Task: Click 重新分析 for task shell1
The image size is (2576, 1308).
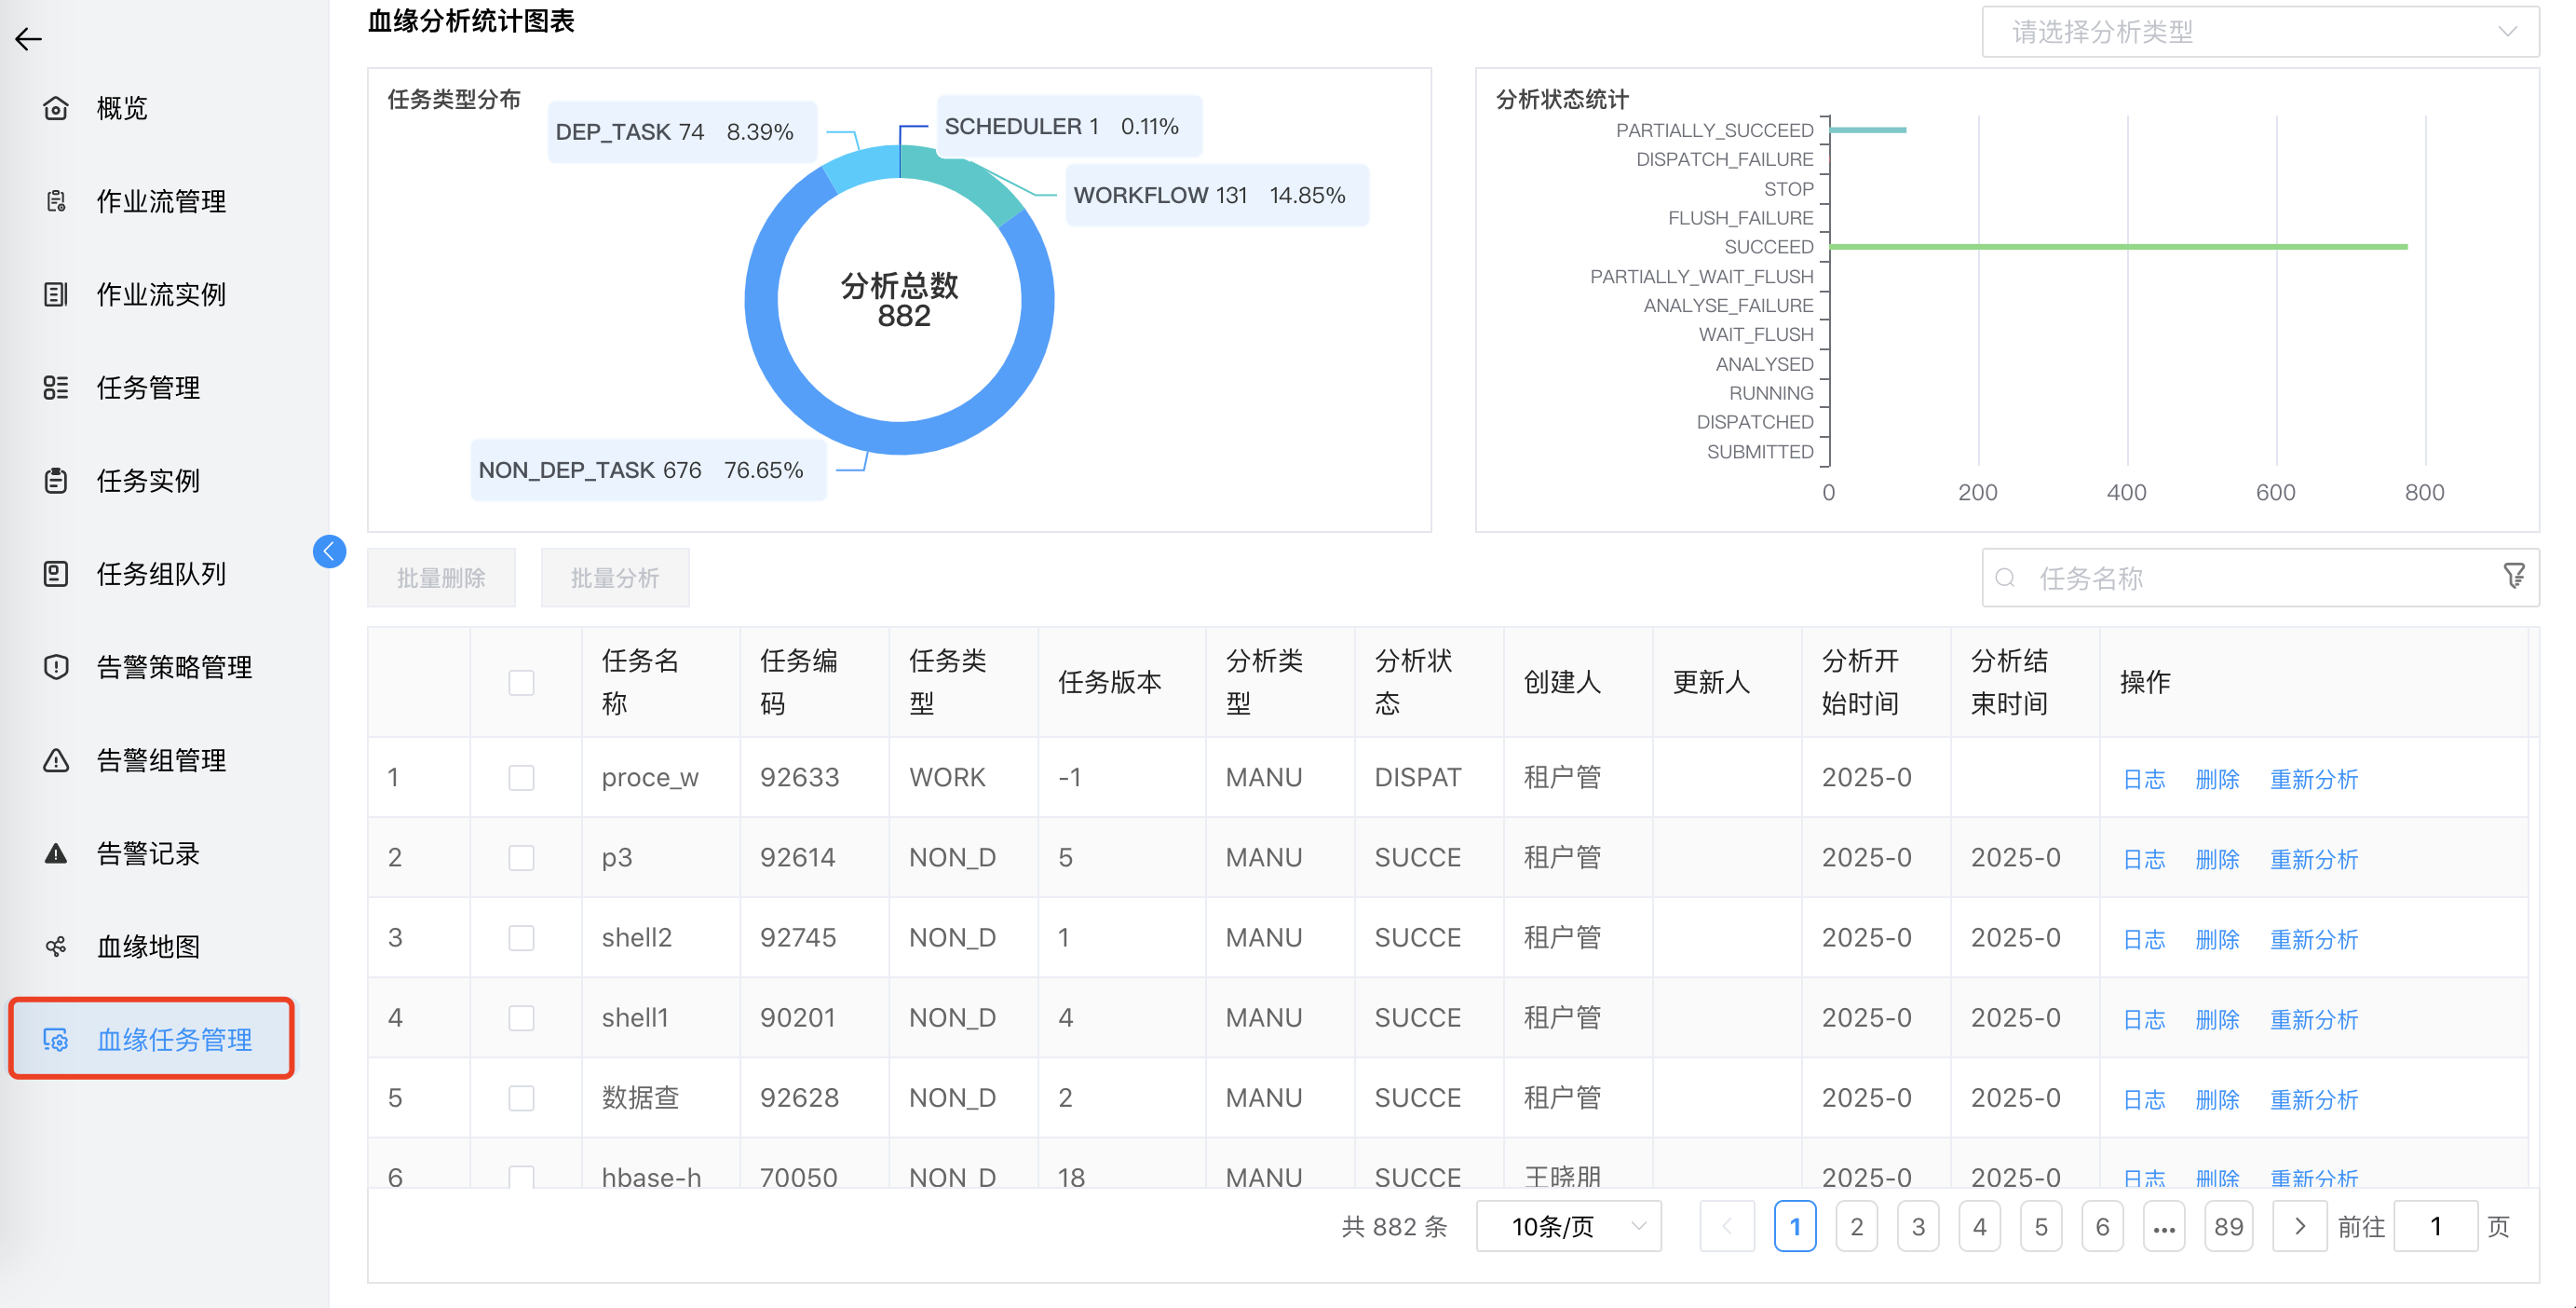Action: click(x=2313, y=1019)
